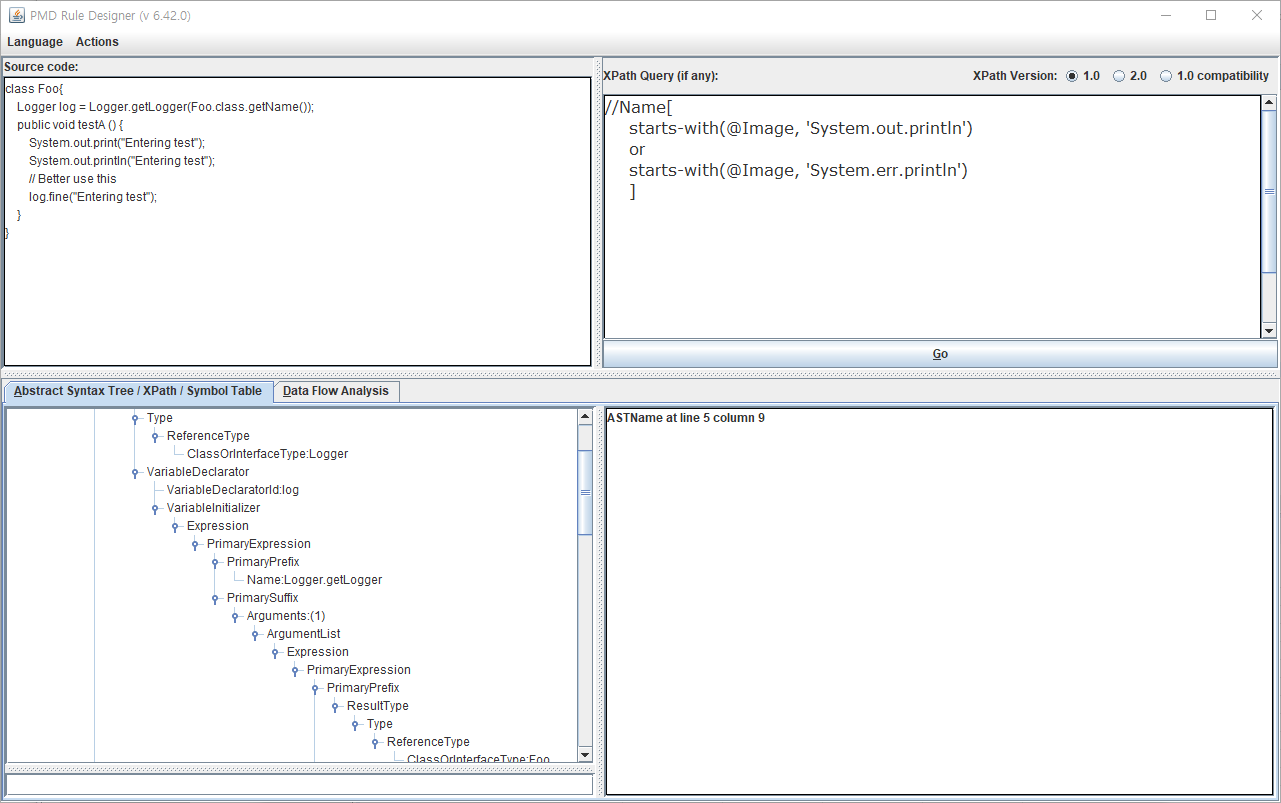This screenshot has width=1281, height=803.
Task: Maximize the PMD Rule Designer window
Action: pos(1211,15)
